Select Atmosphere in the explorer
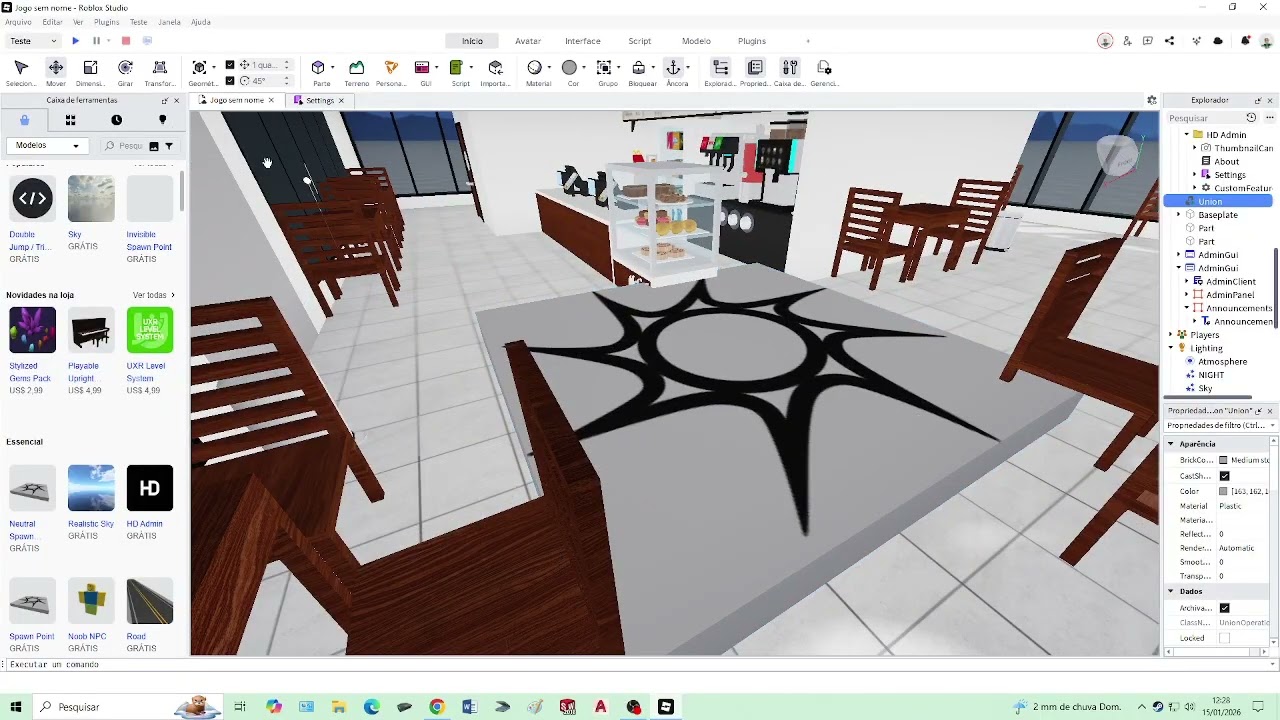 pyautogui.click(x=1222, y=362)
